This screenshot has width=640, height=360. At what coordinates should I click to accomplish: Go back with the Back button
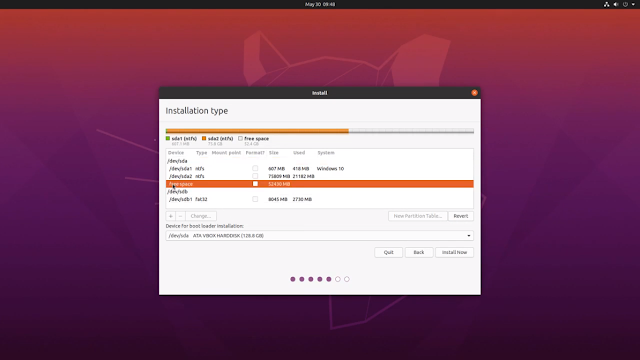[419, 252]
